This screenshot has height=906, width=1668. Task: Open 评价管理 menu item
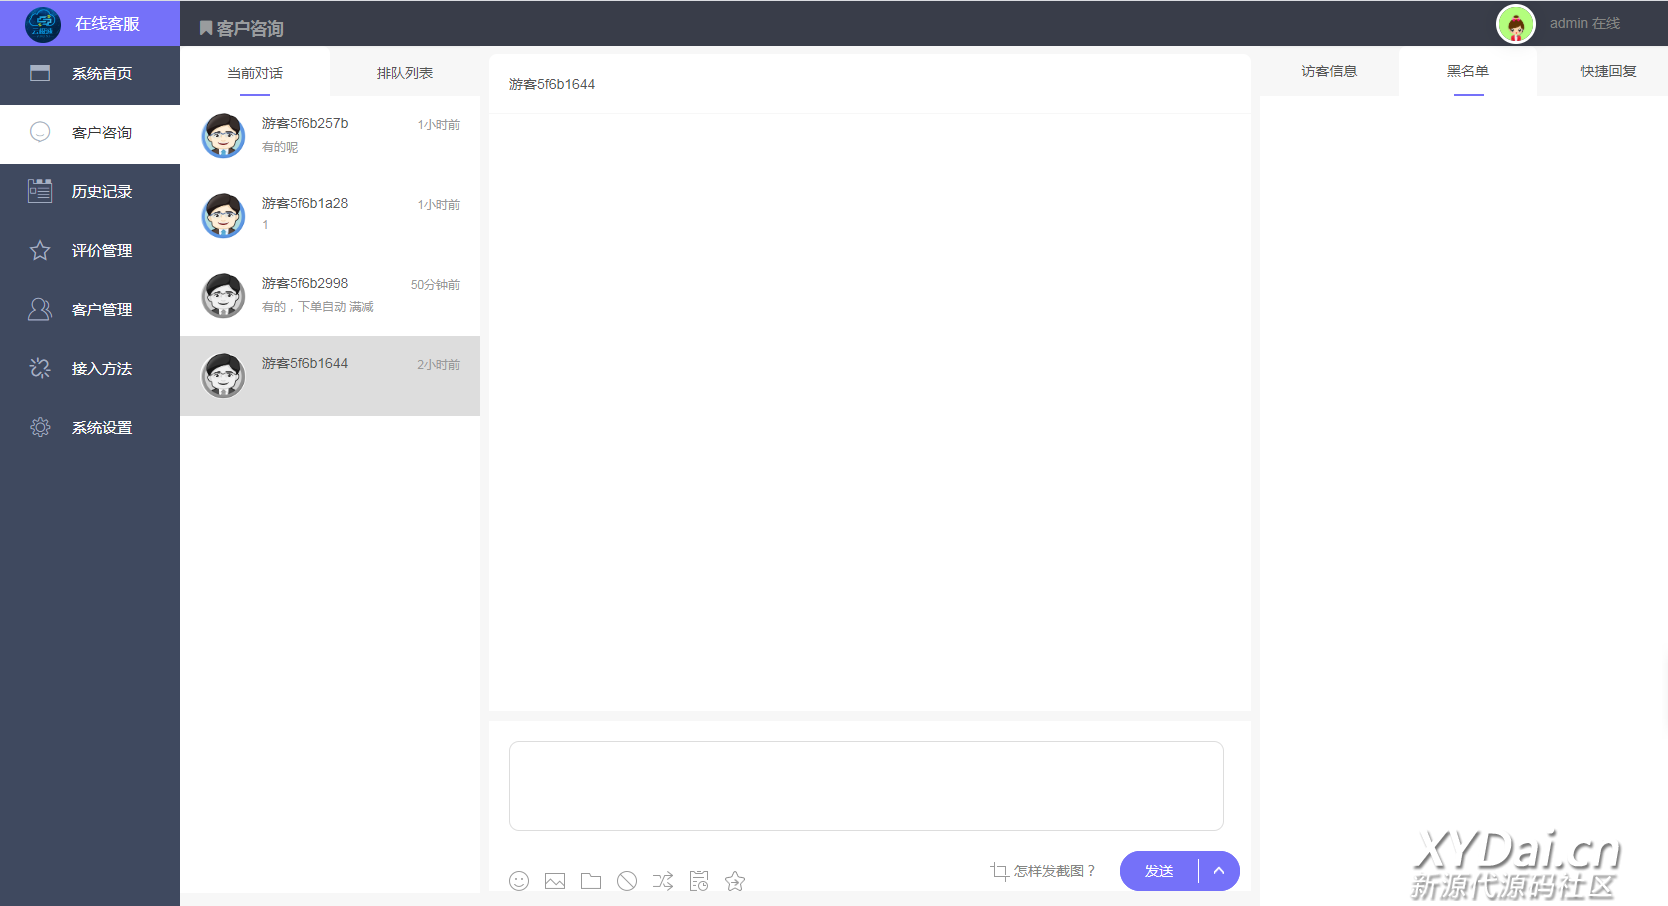coord(90,251)
